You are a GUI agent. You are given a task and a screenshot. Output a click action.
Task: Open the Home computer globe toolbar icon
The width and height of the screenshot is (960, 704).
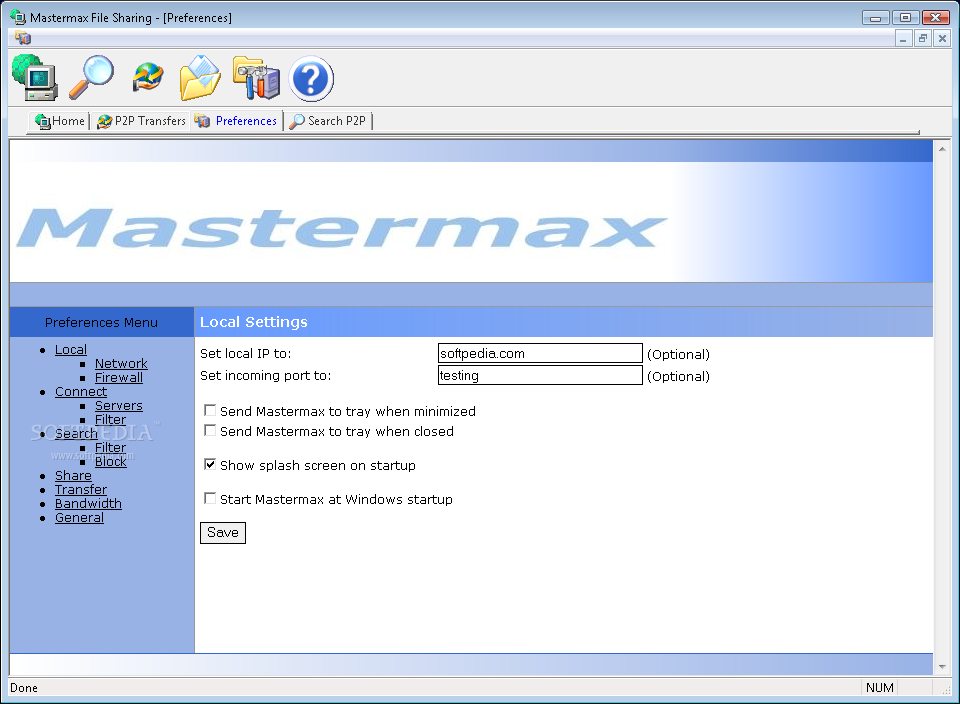(35, 78)
